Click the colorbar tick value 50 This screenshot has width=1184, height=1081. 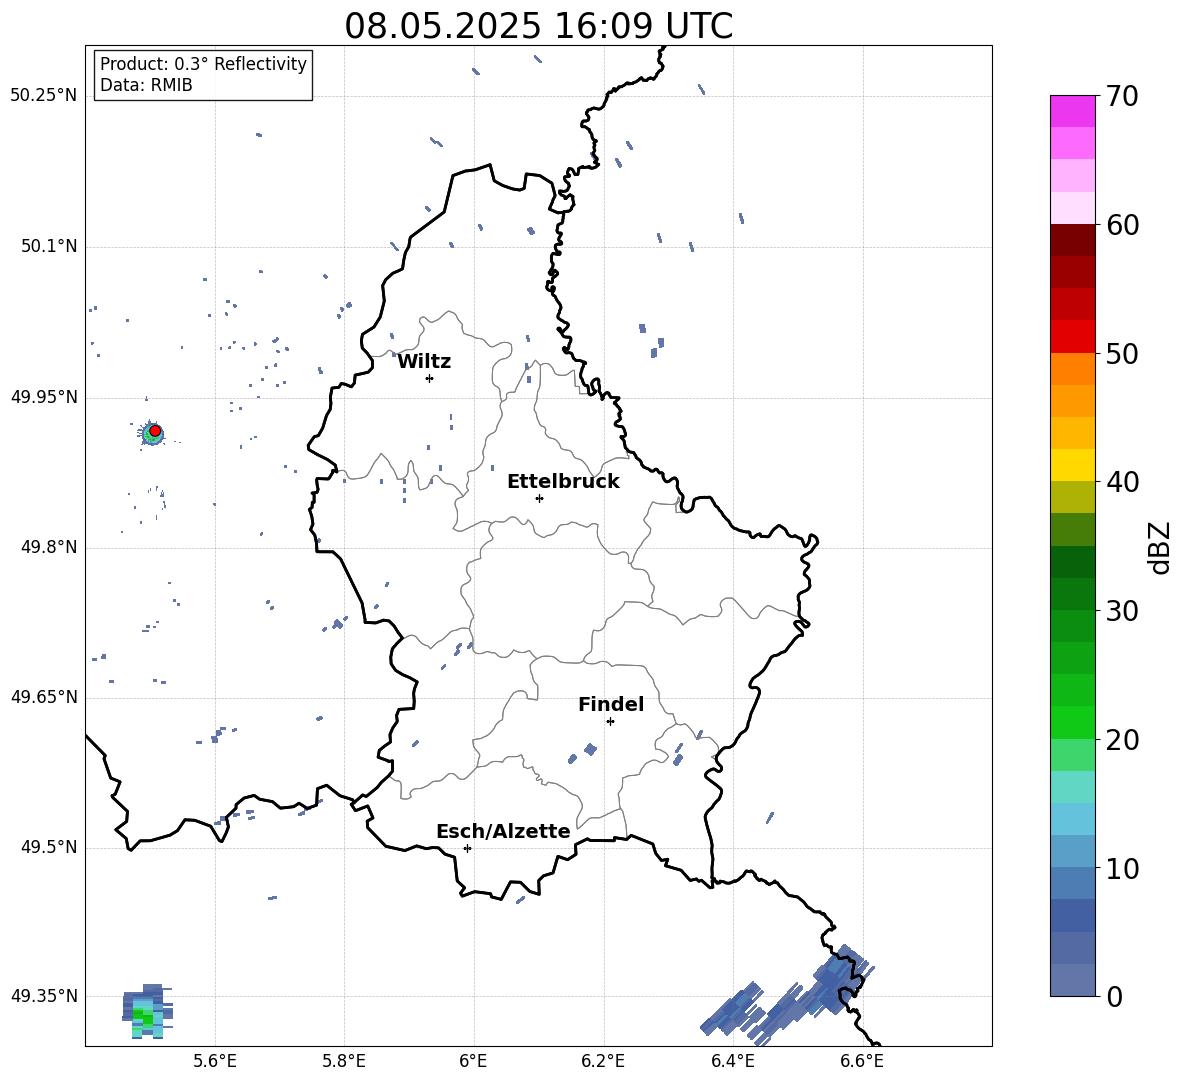tap(1122, 354)
